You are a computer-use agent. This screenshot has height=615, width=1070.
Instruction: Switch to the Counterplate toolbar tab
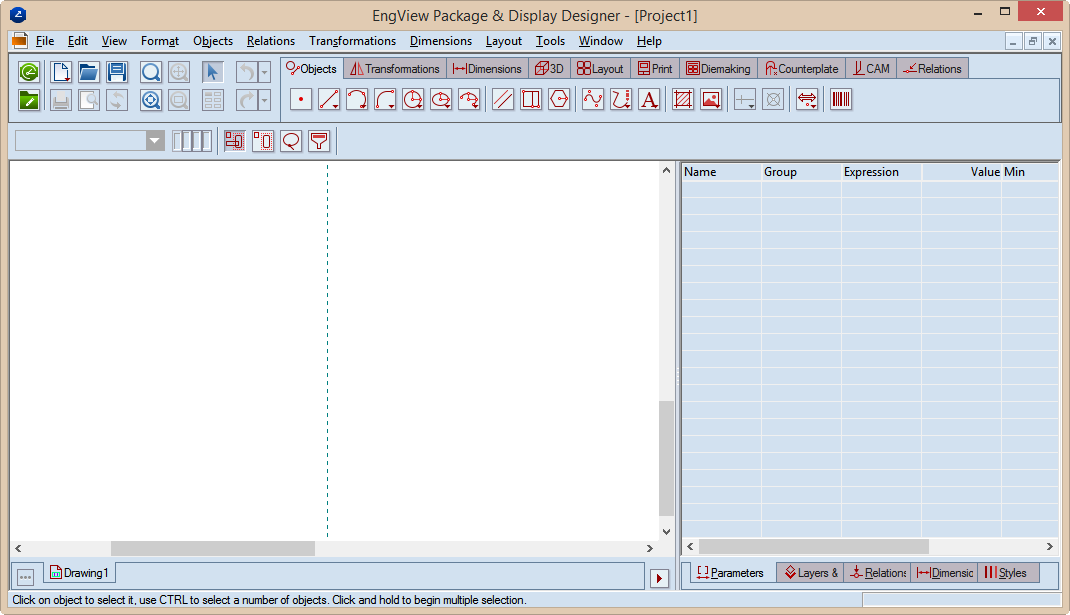coord(802,68)
